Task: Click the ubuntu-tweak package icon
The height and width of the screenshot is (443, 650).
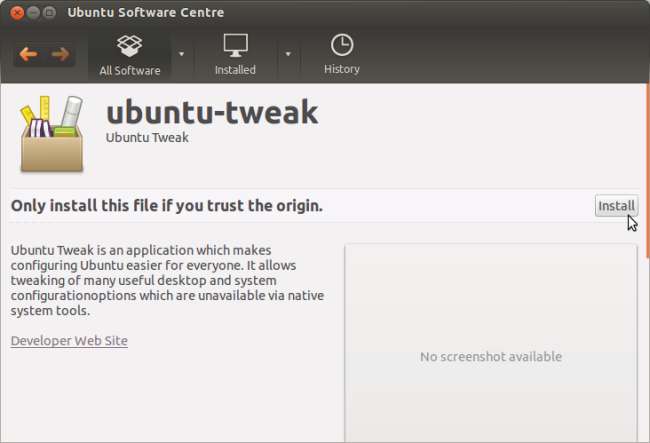Action: (51, 134)
